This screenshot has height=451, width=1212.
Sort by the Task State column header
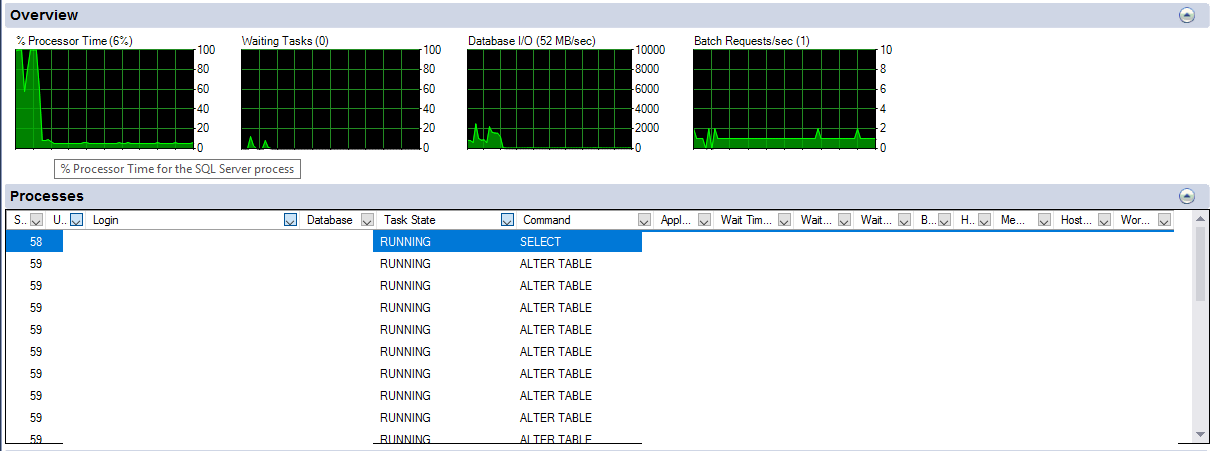pyautogui.click(x=438, y=220)
